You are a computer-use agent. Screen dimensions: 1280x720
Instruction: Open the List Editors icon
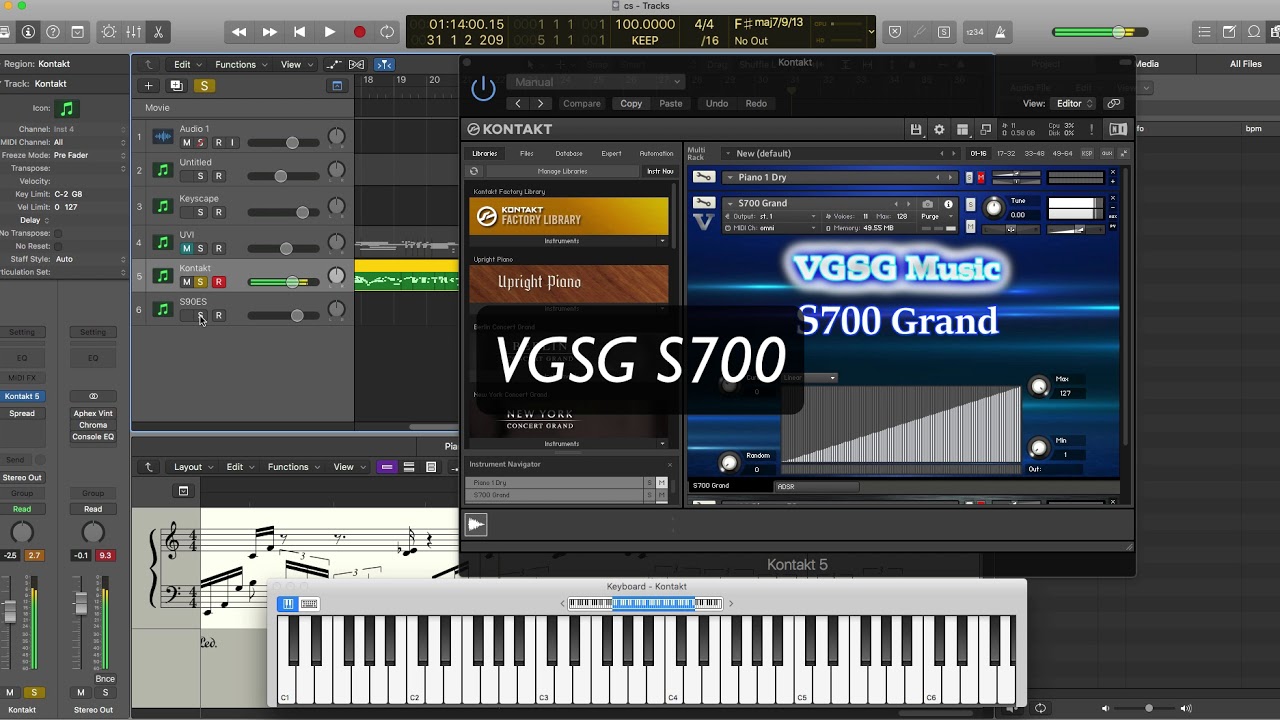pyautogui.click(x=1204, y=32)
